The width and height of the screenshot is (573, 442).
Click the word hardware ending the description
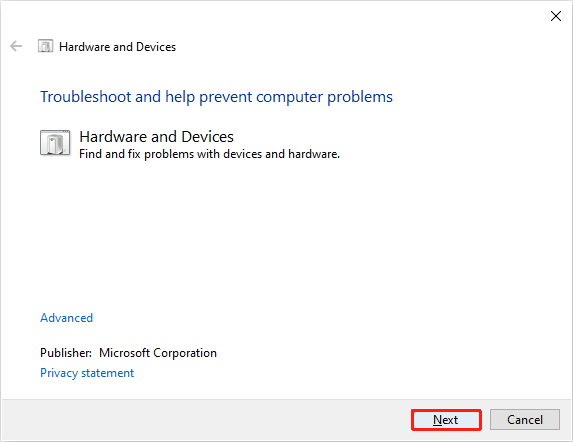click(x=313, y=154)
